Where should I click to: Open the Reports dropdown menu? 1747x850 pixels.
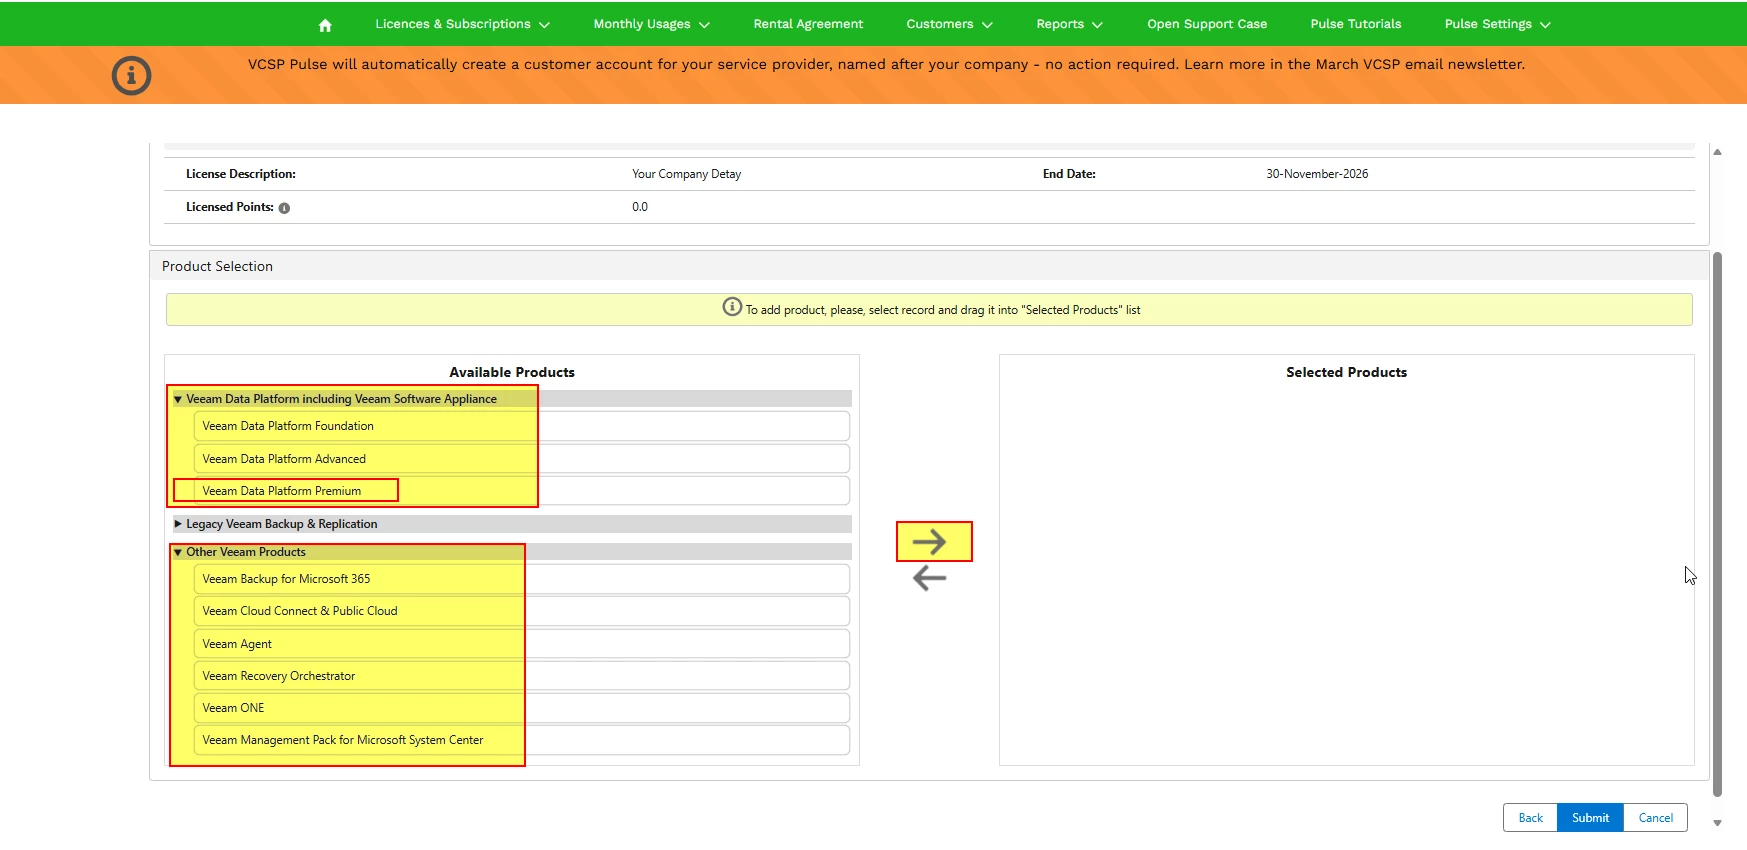coord(1069,24)
